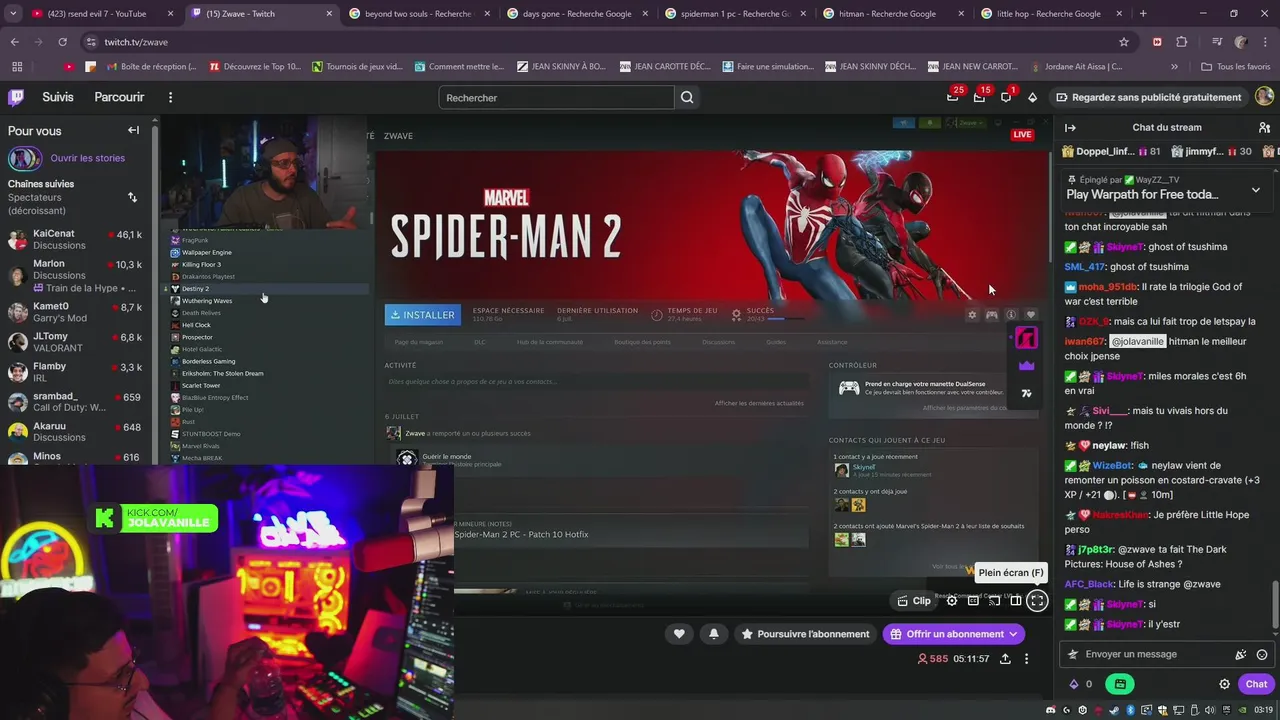
Task: Open Parcourir page
Action: (119, 97)
